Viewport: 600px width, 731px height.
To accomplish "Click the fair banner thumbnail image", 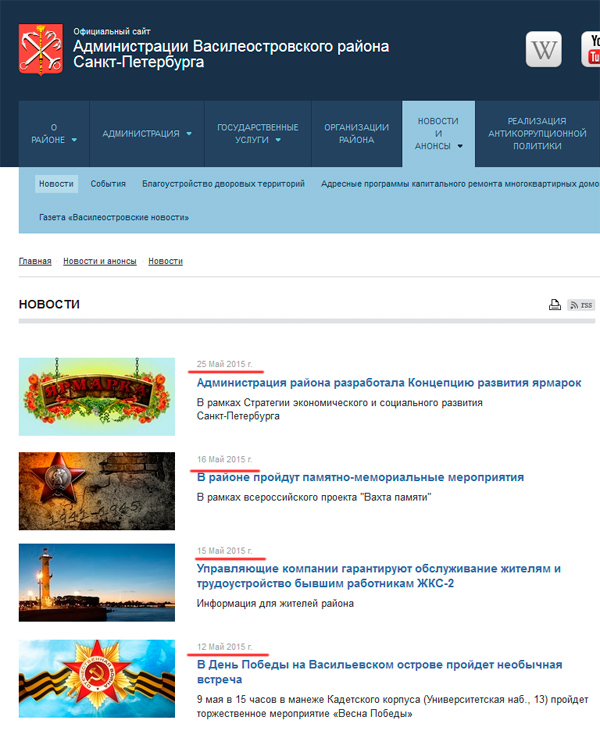I will [97, 396].
